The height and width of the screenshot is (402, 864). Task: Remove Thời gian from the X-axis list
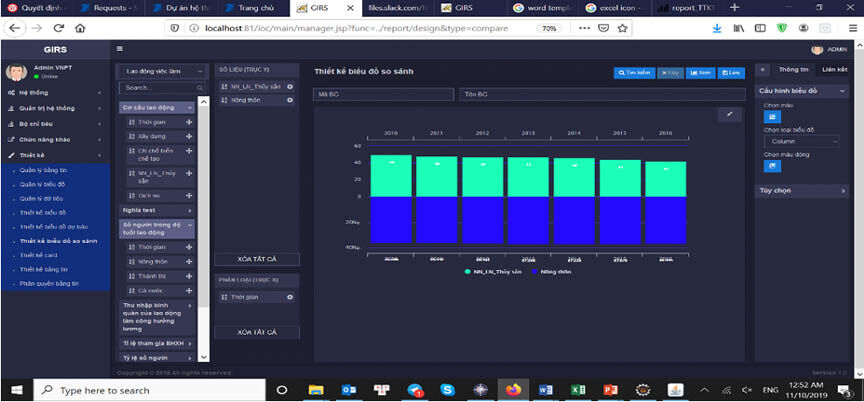tap(290, 297)
